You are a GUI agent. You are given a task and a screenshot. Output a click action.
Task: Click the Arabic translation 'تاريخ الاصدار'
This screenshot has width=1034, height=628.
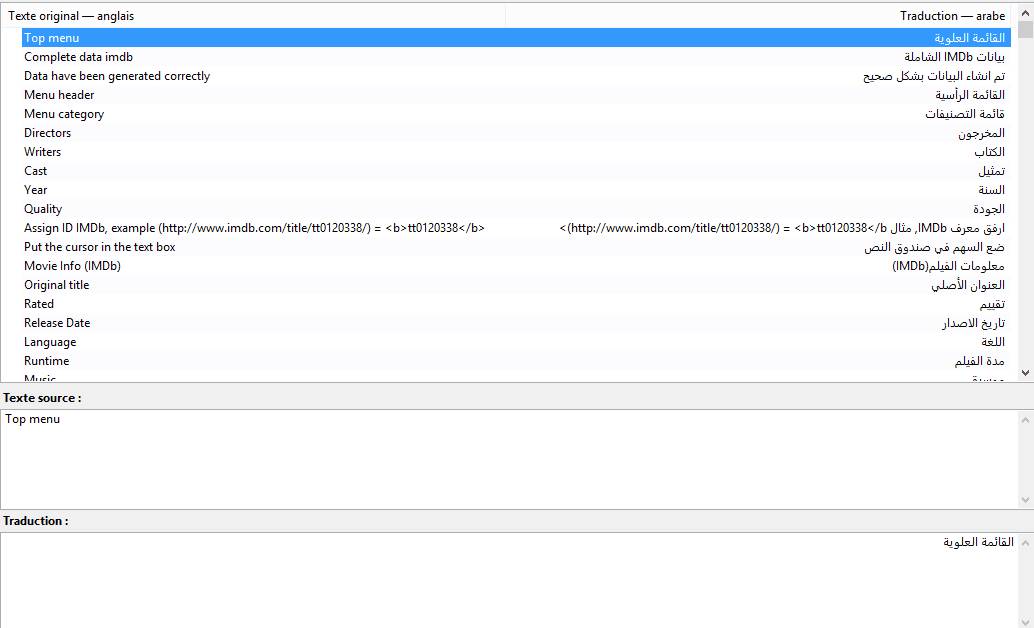(973, 323)
